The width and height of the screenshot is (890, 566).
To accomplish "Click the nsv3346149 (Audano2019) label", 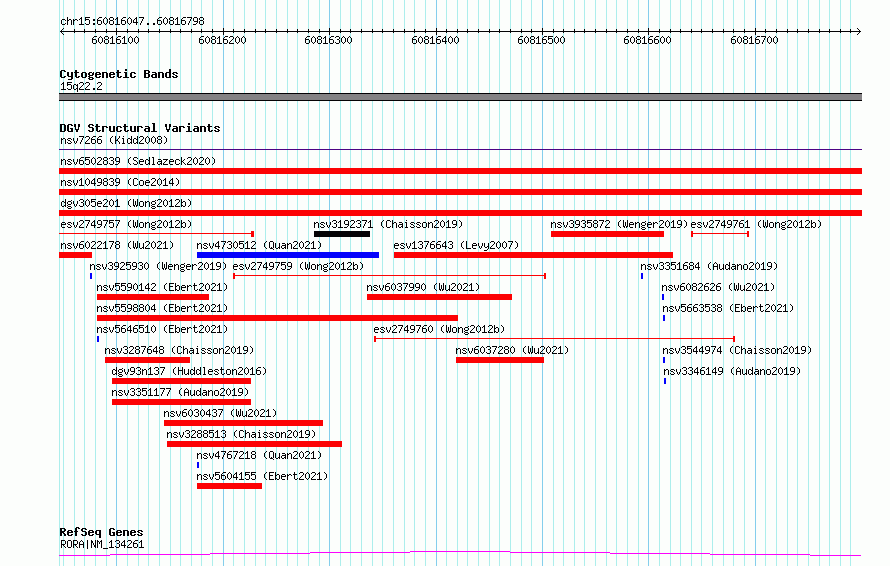I will point(732,371).
